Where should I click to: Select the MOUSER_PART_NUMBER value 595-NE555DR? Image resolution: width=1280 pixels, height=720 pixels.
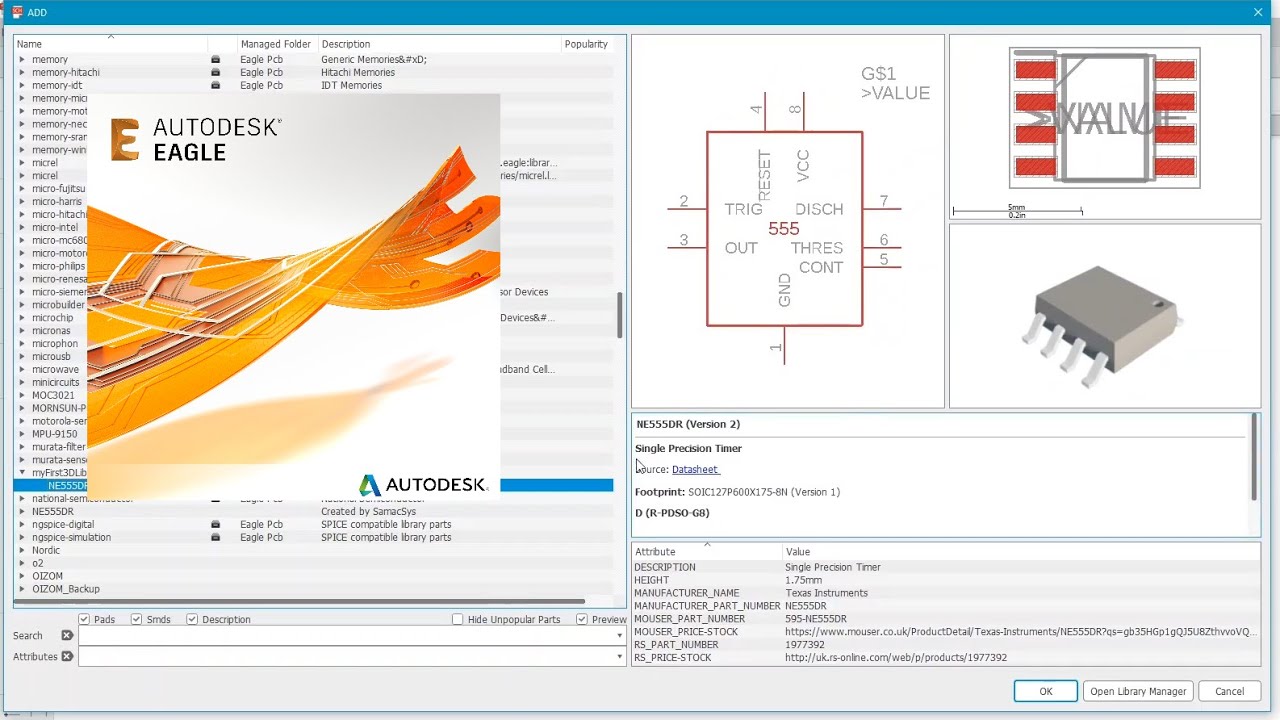(816, 619)
